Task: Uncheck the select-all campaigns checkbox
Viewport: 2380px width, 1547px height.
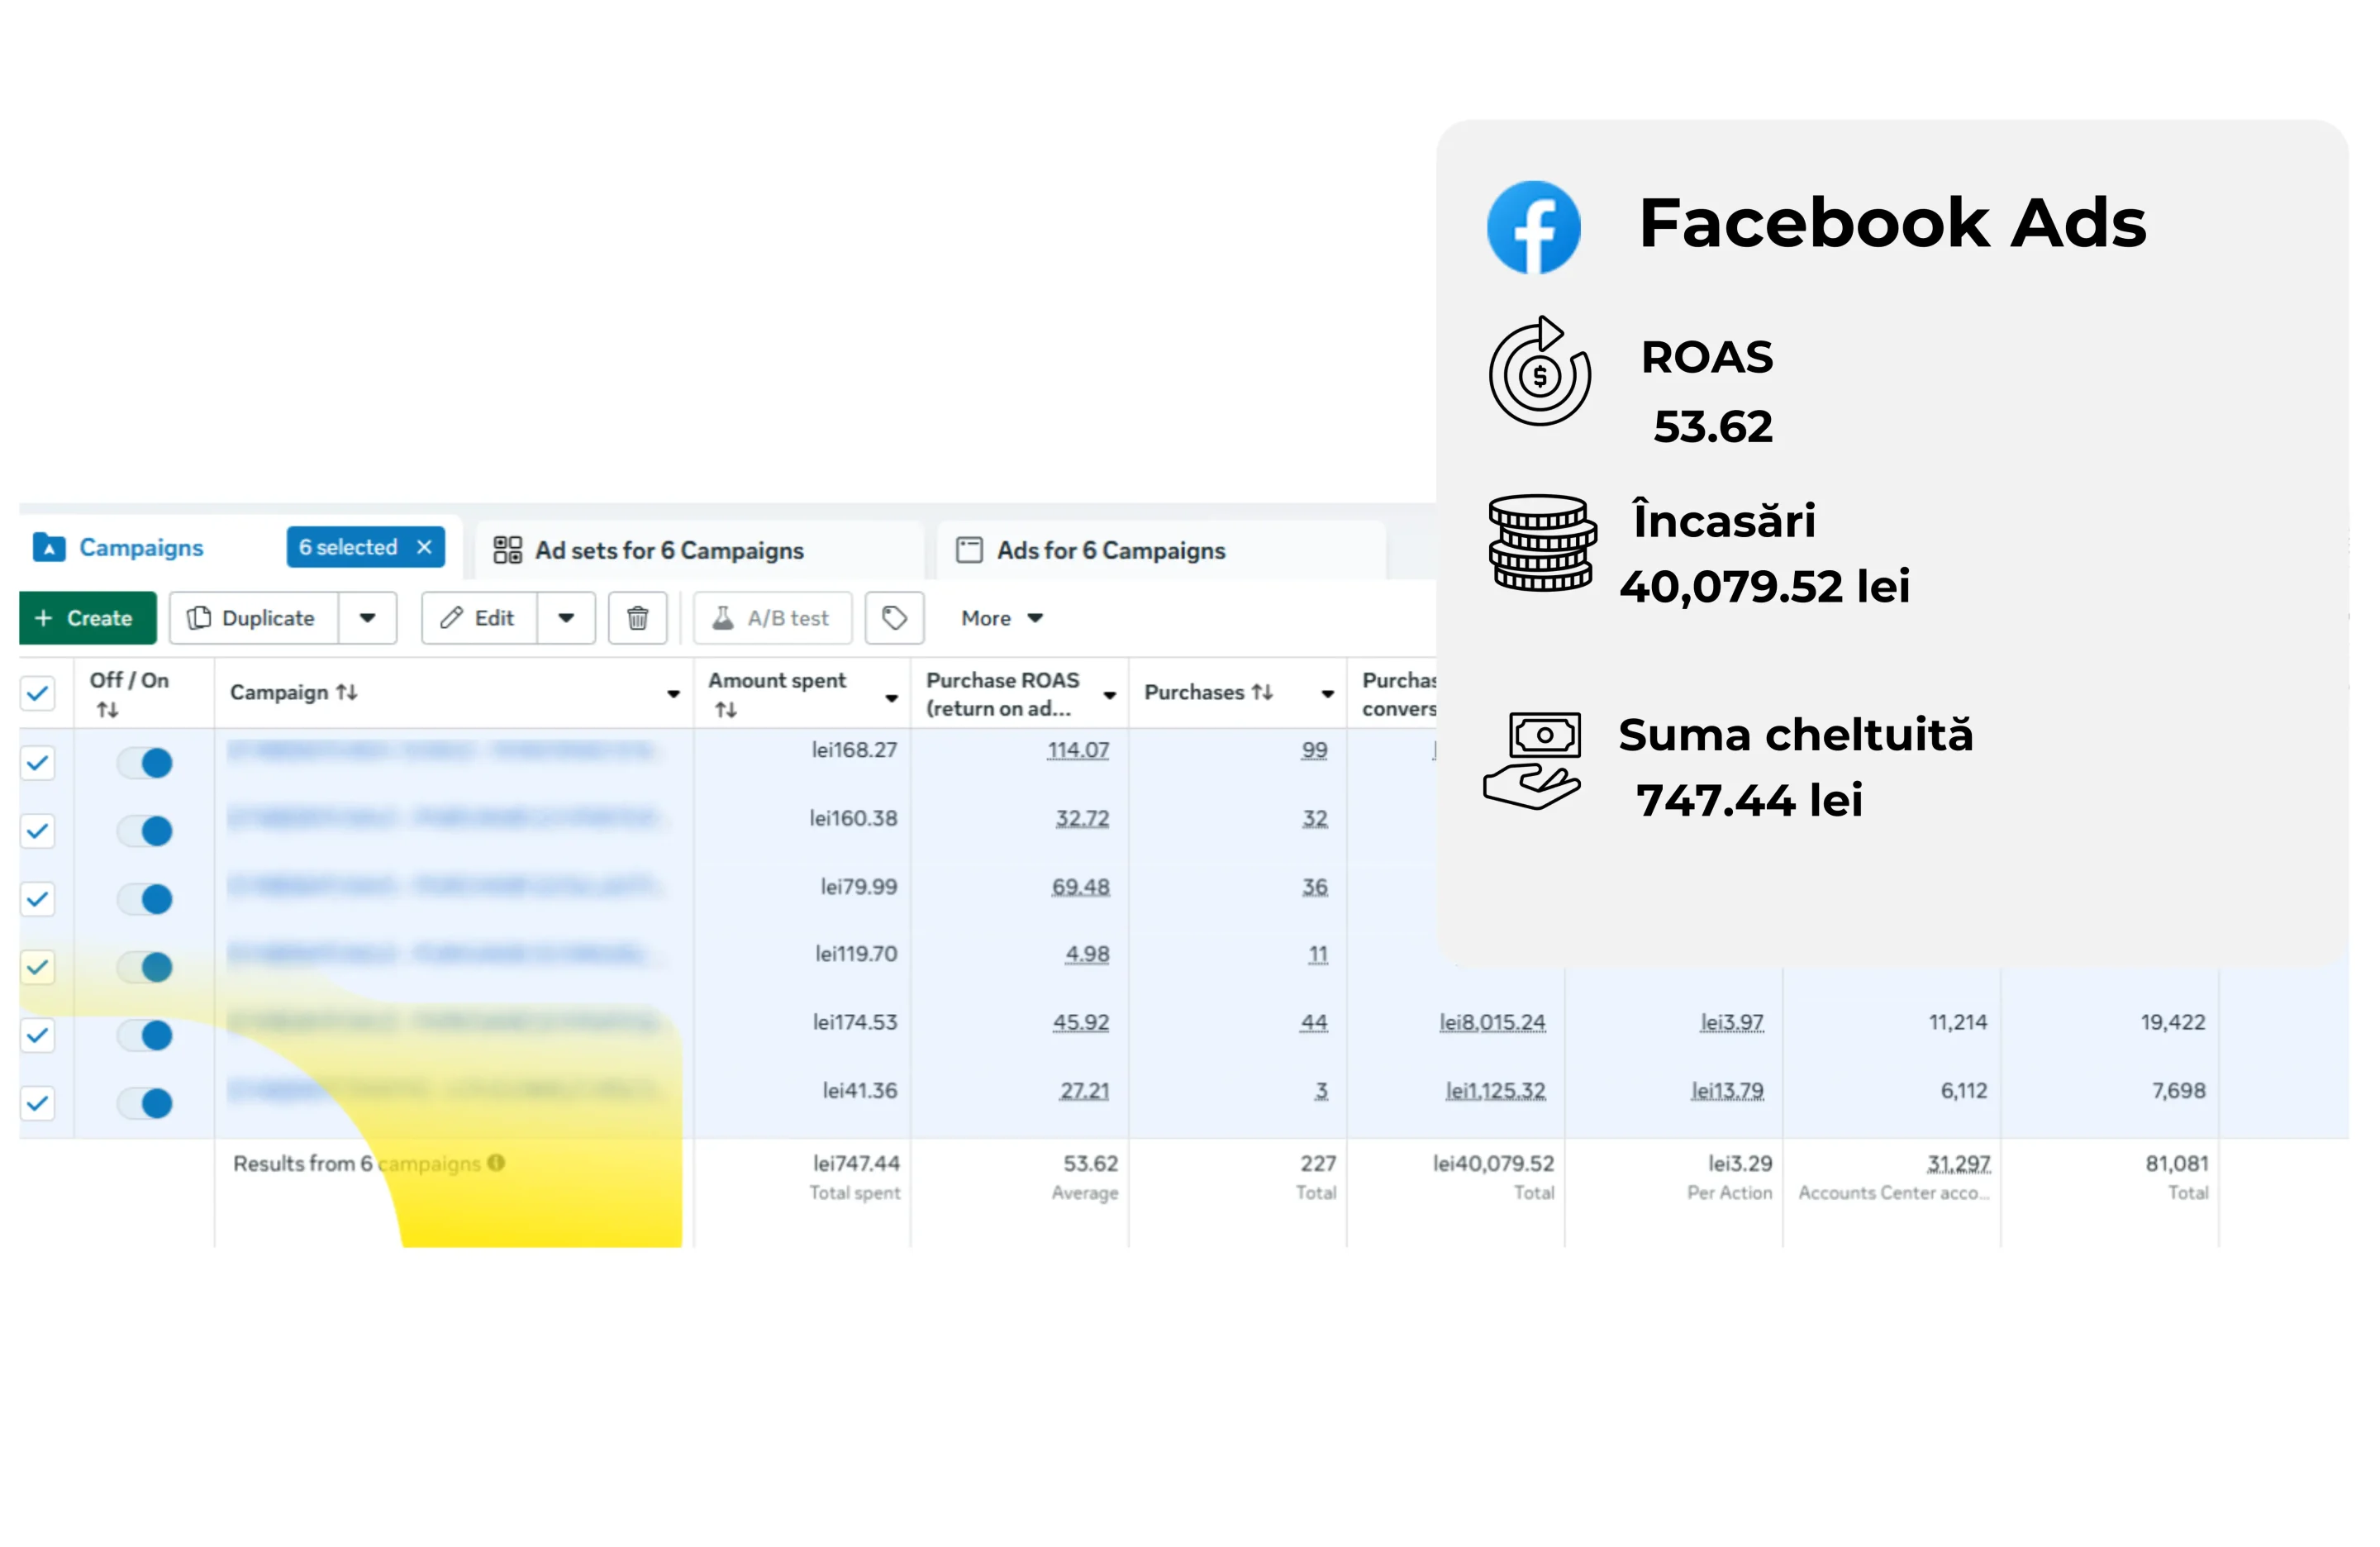Action: 38,693
